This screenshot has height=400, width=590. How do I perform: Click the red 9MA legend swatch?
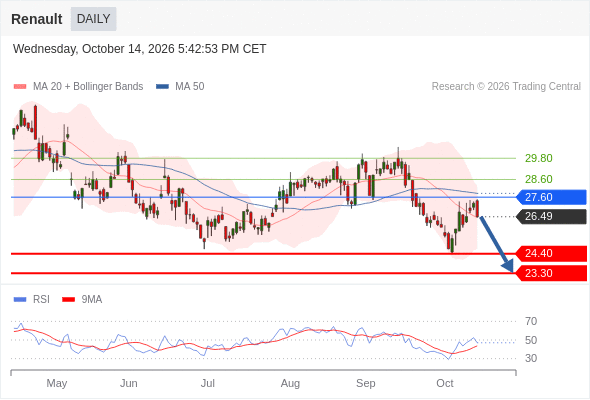[x=68, y=300]
